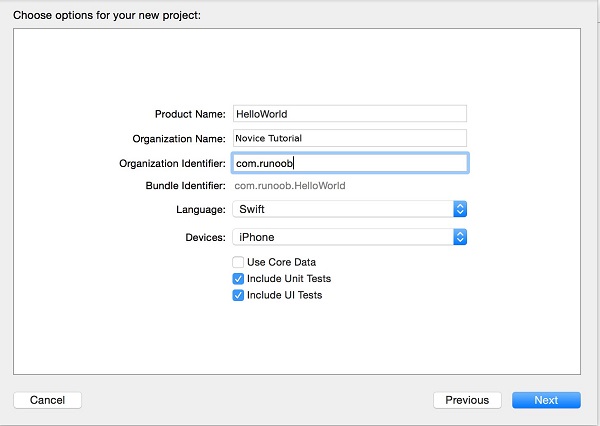Click the Product Name text field

[x=349, y=114]
